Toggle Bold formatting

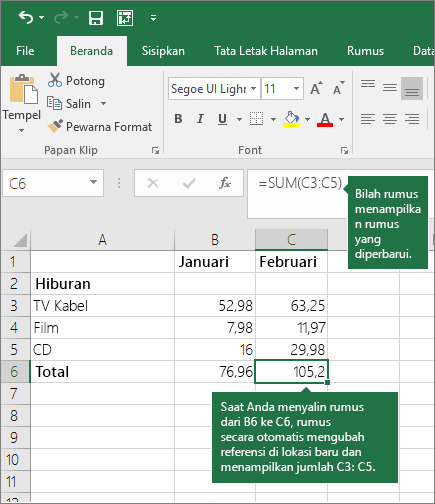coord(178,119)
